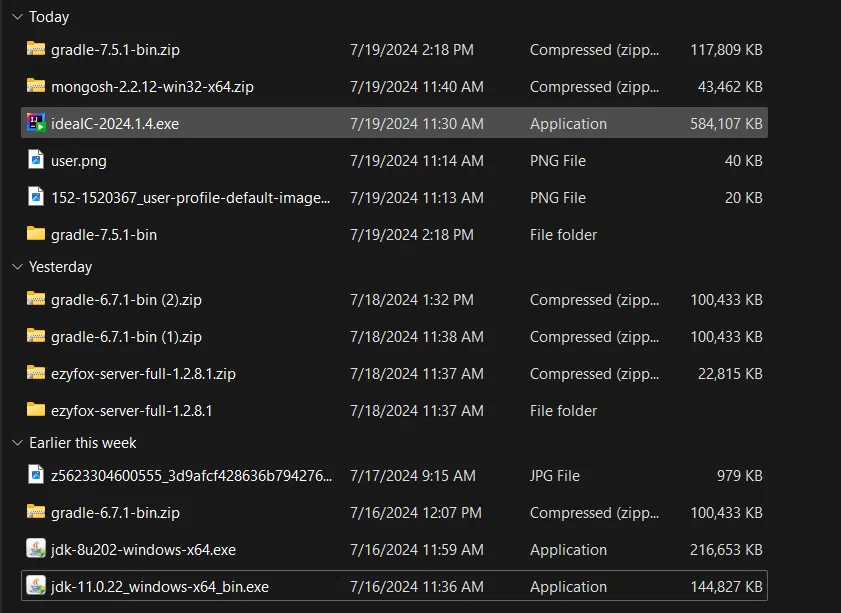Click the Java icon of jdk-11.0.22_windows-x64_bin.exe
This screenshot has height=613, width=841.
click(x=36, y=586)
